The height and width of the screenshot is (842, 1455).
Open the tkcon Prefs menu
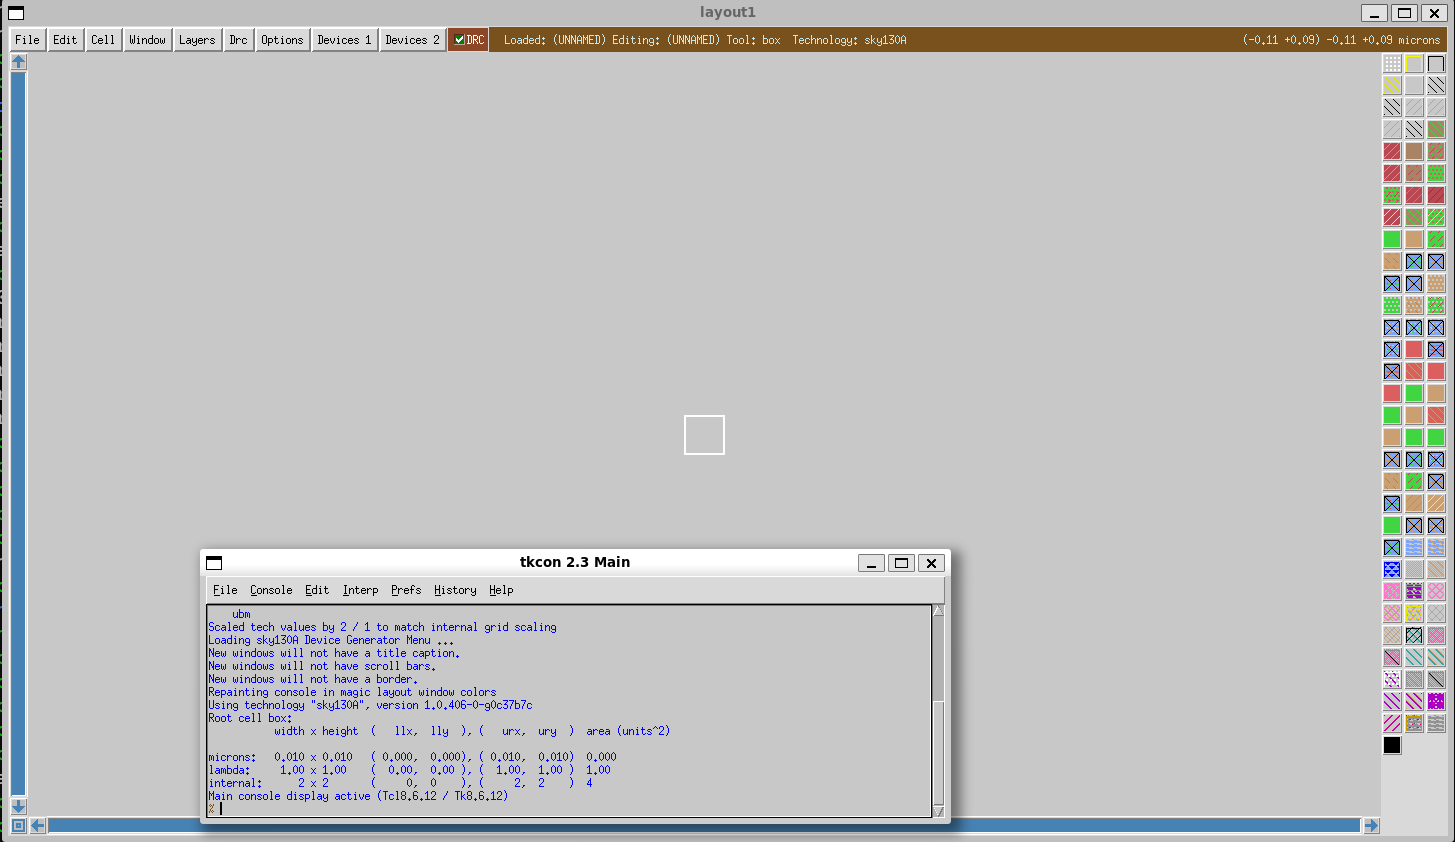point(406,590)
